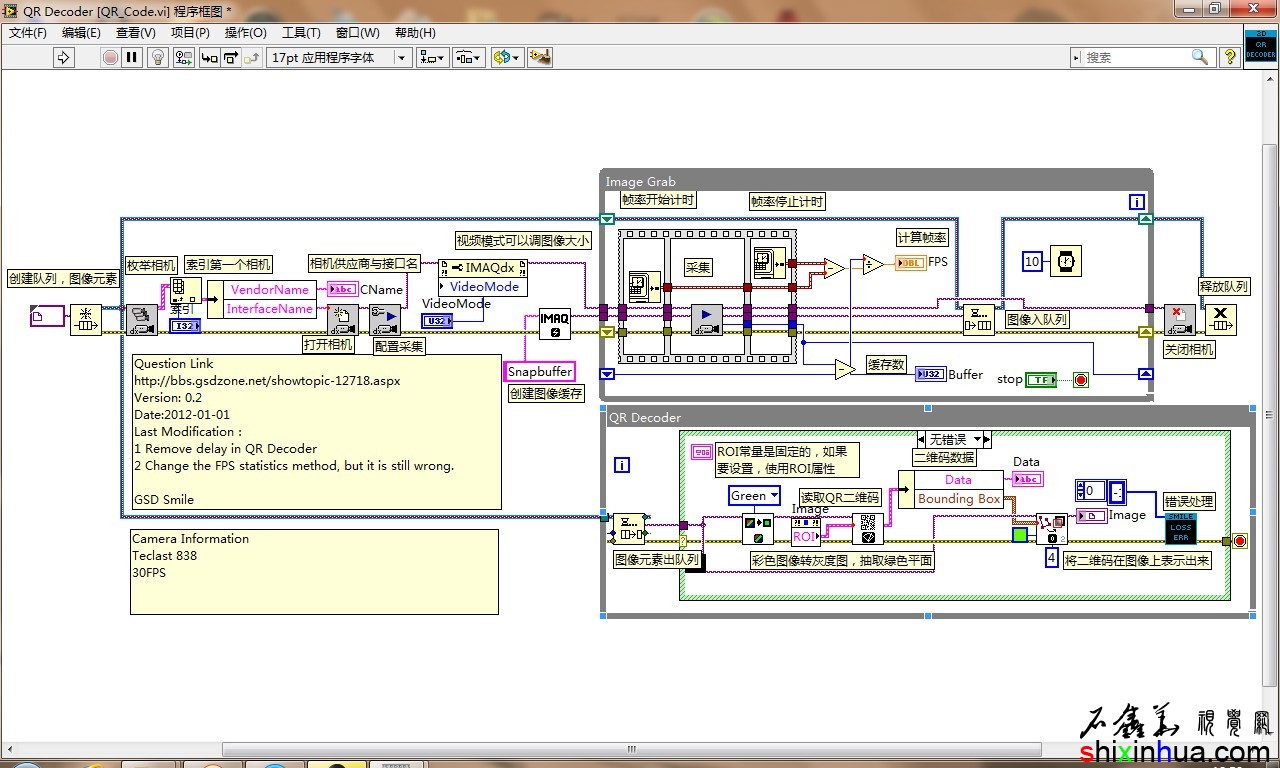
Task: Click the IMAQ create image node
Action: [x=554, y=322]
